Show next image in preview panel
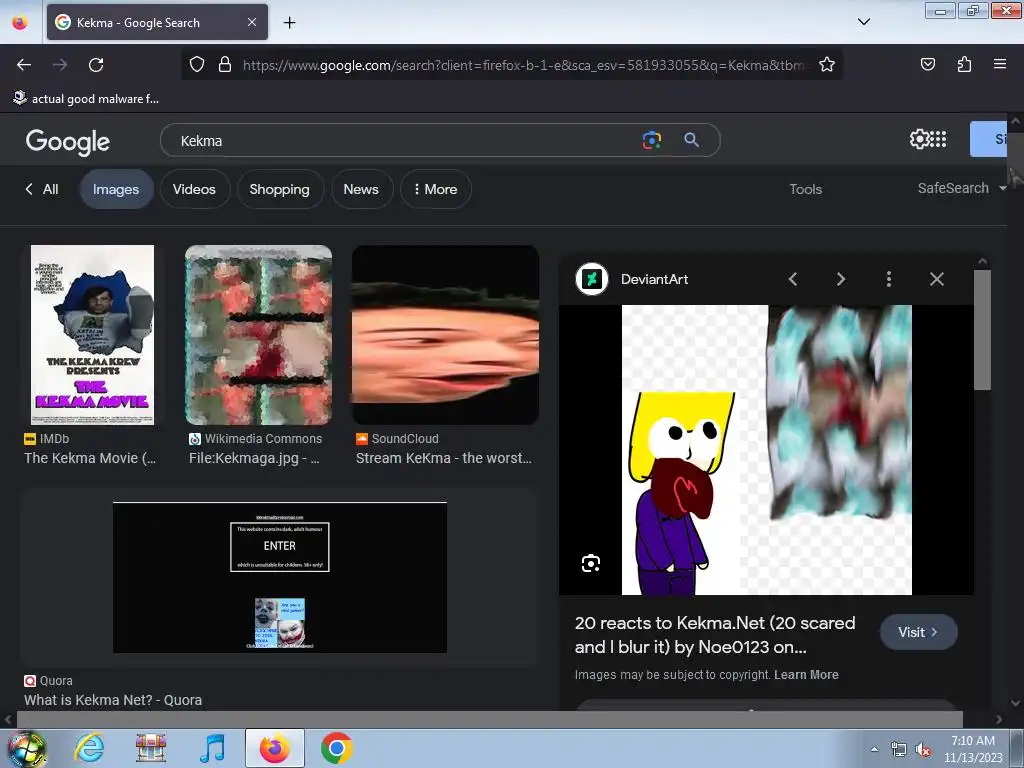Screen dimensions: 1024x768 [x=840, y=280]
